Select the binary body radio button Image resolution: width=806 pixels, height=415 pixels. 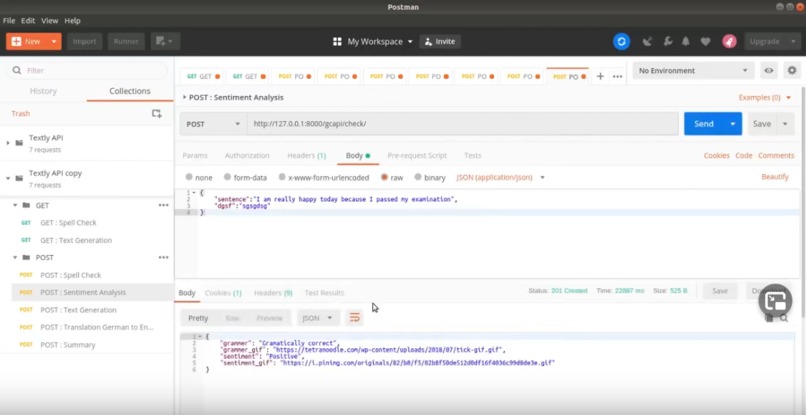[417, 177]
